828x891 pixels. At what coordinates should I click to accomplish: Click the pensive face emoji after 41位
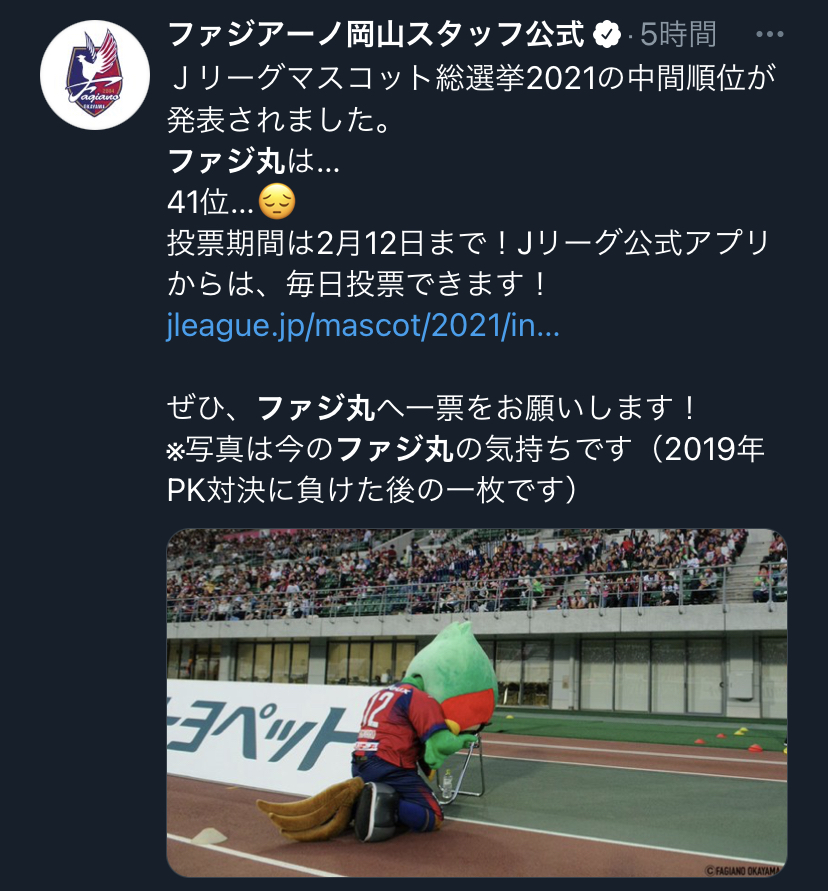277,202
